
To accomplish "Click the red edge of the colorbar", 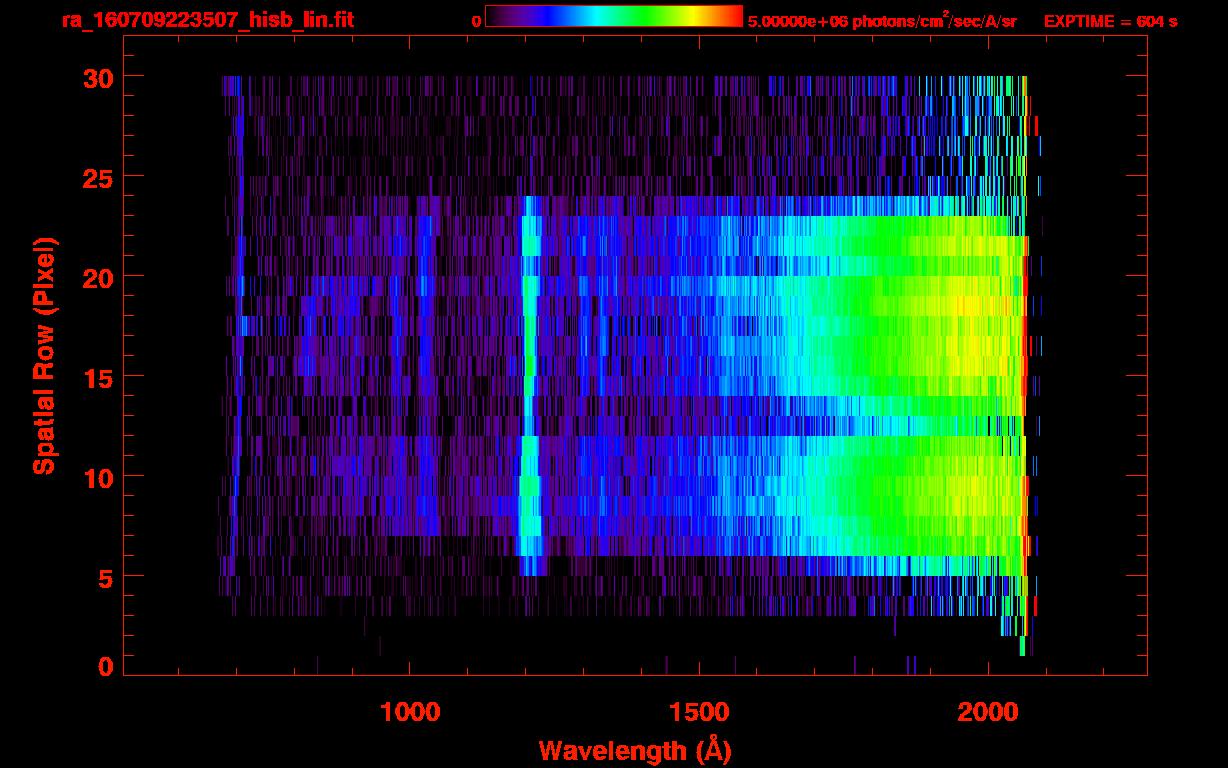I will tap(738, 16).
